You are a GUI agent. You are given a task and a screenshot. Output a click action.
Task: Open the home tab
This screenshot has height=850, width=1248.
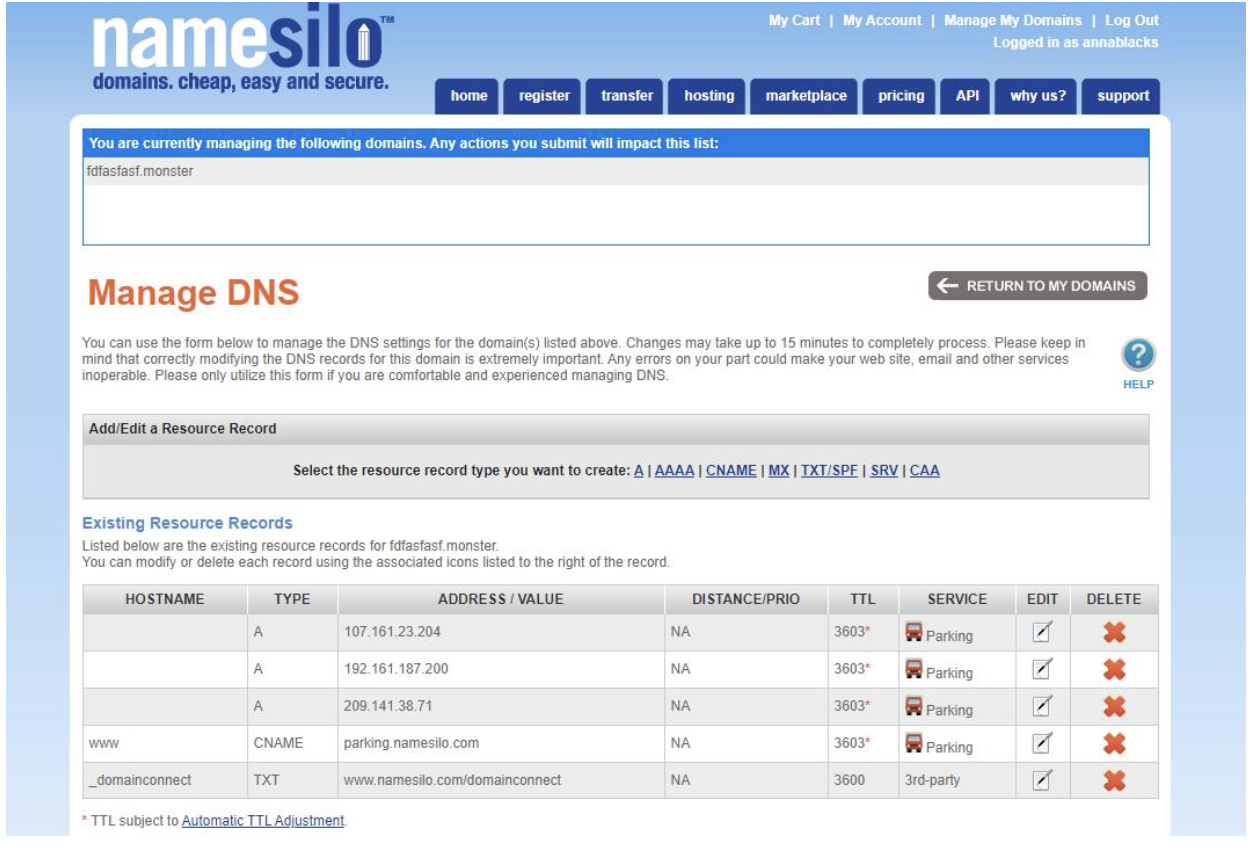(469, 96)
